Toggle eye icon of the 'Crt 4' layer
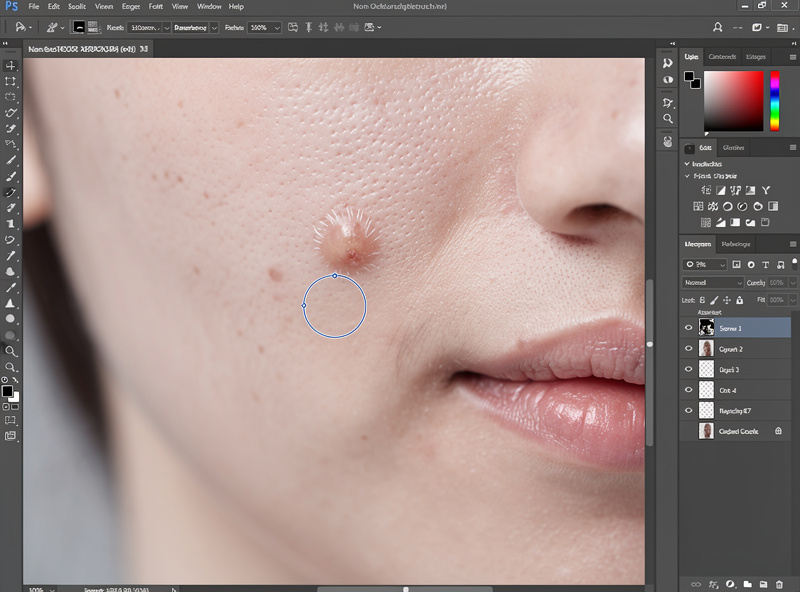Viewport: 800px width, 592px height. coord(688,390)
